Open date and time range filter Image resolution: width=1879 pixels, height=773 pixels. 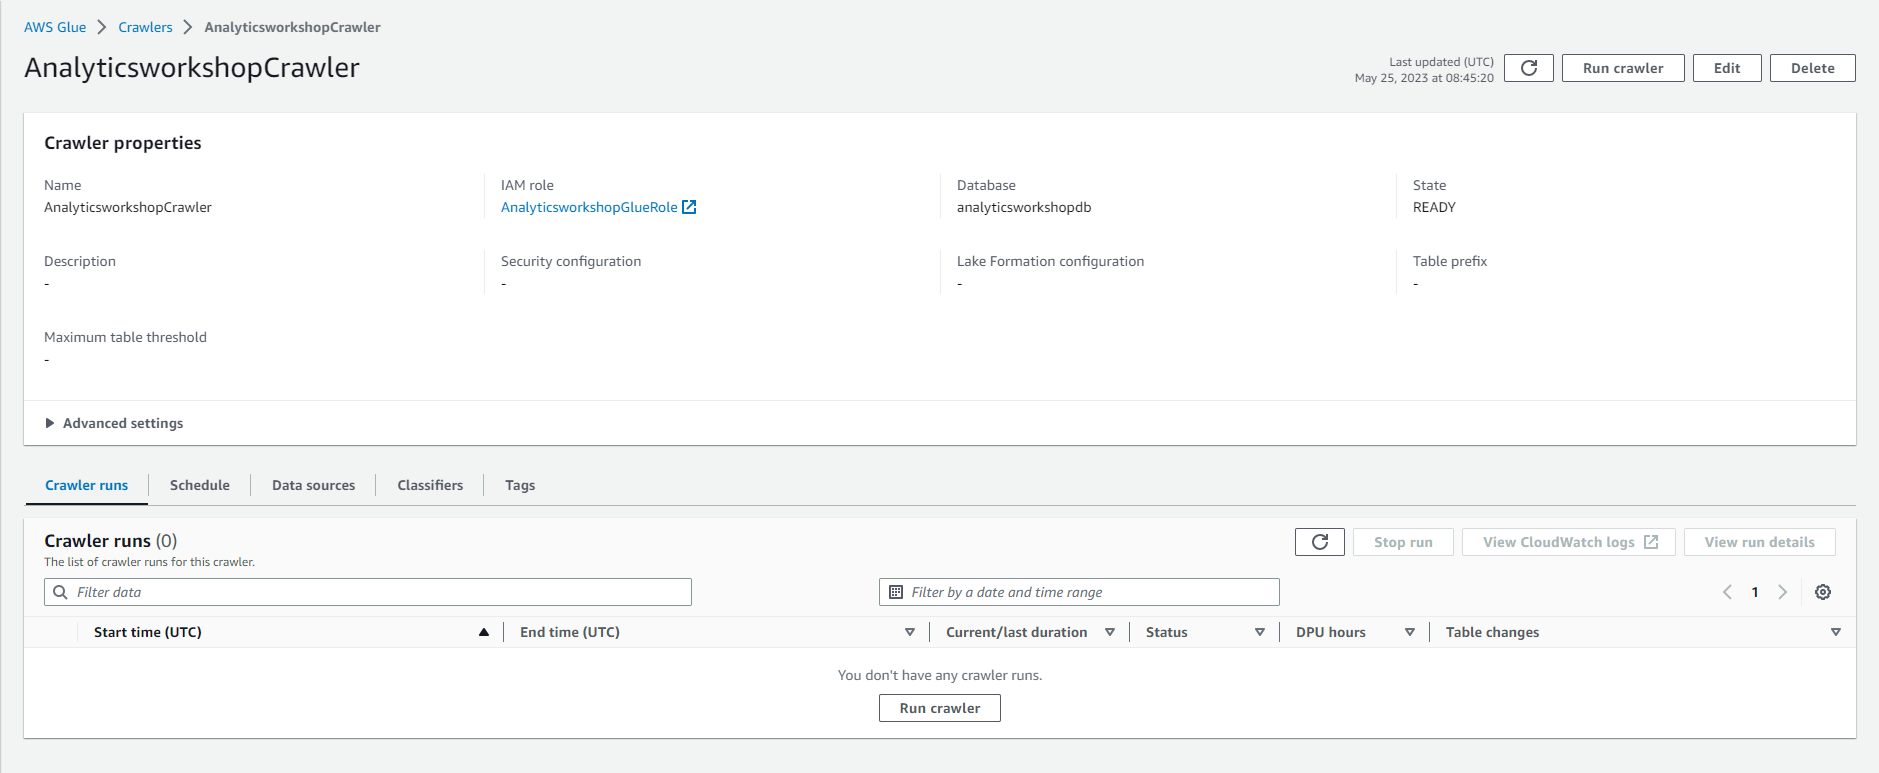click(x=1079, y=592)
